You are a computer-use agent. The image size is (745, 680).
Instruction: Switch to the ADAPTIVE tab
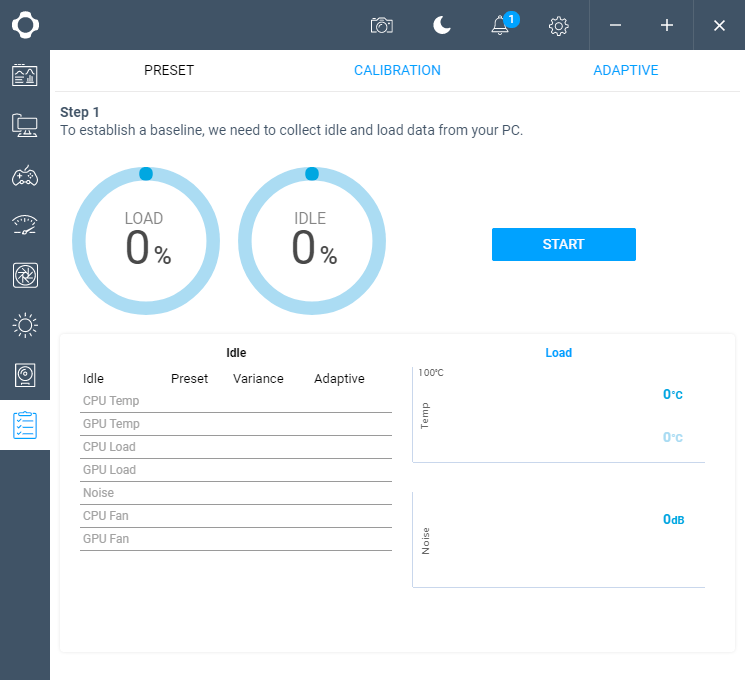pyautogui.click(x=625, y=70)
